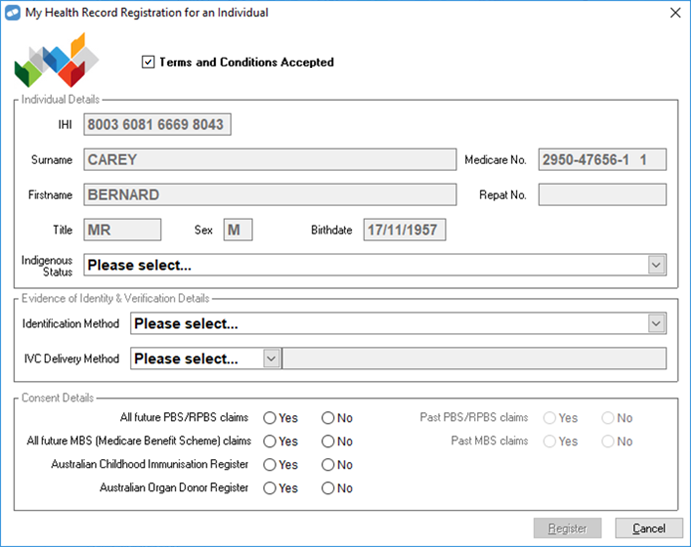This screenshot has height=547, width=691.
Task: Open the IVC Delivery Method dropdown
Action: [x=270, y=359]
